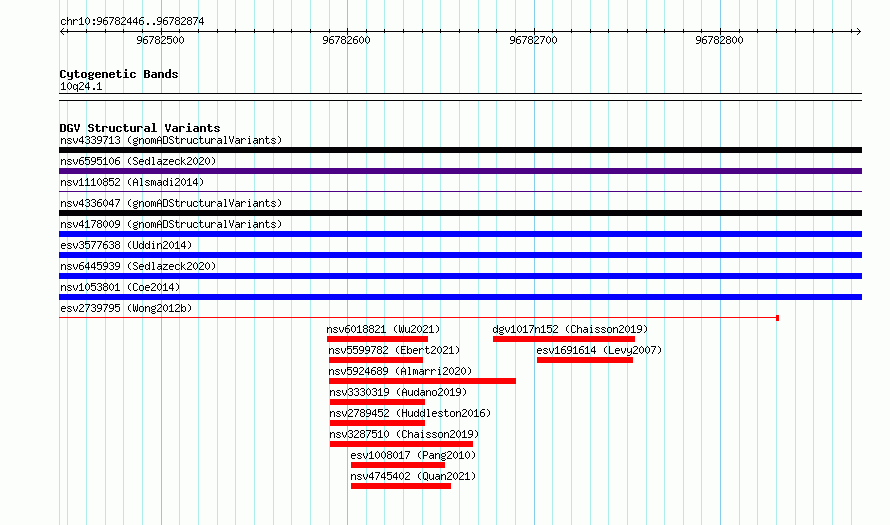Open nsv6595106 (Sedlazeck2020) label

coord(138,161)
